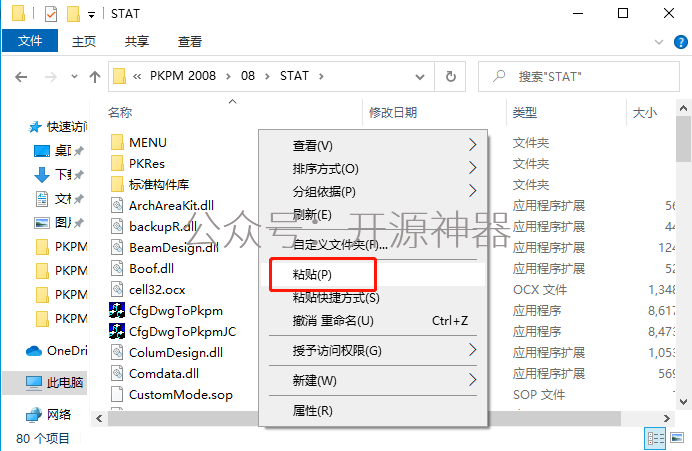Open the recent locations dropdown arrow
The height and width of the screenshot is (451, 692).
click(x=74, y=77)
